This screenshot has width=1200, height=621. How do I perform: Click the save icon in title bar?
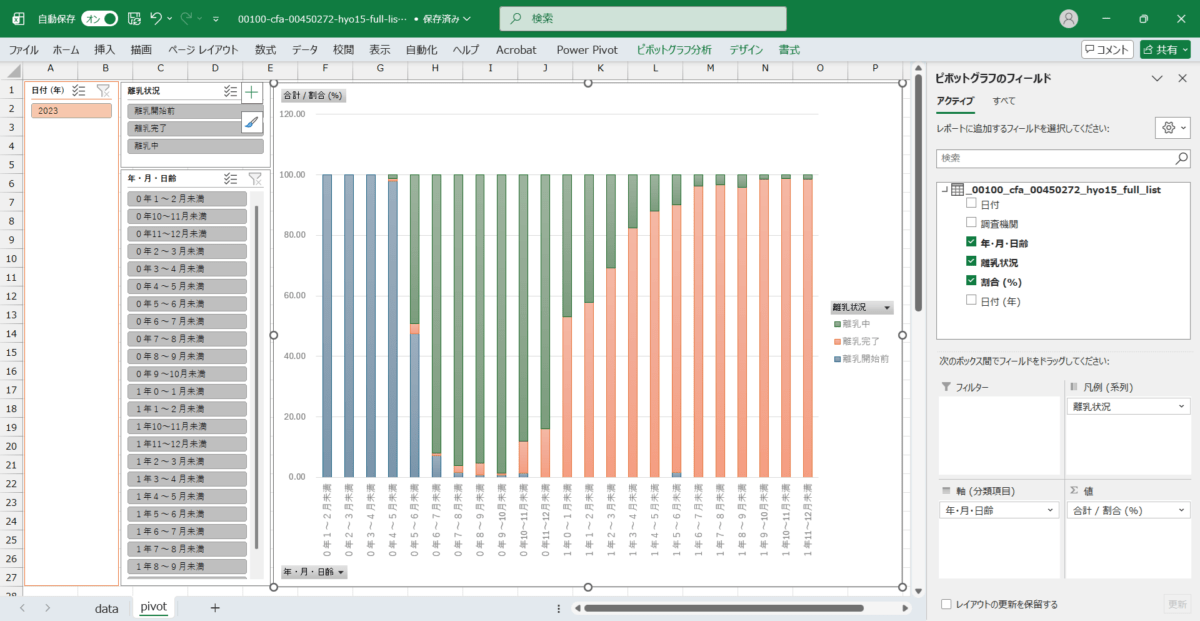coord(134,18)
